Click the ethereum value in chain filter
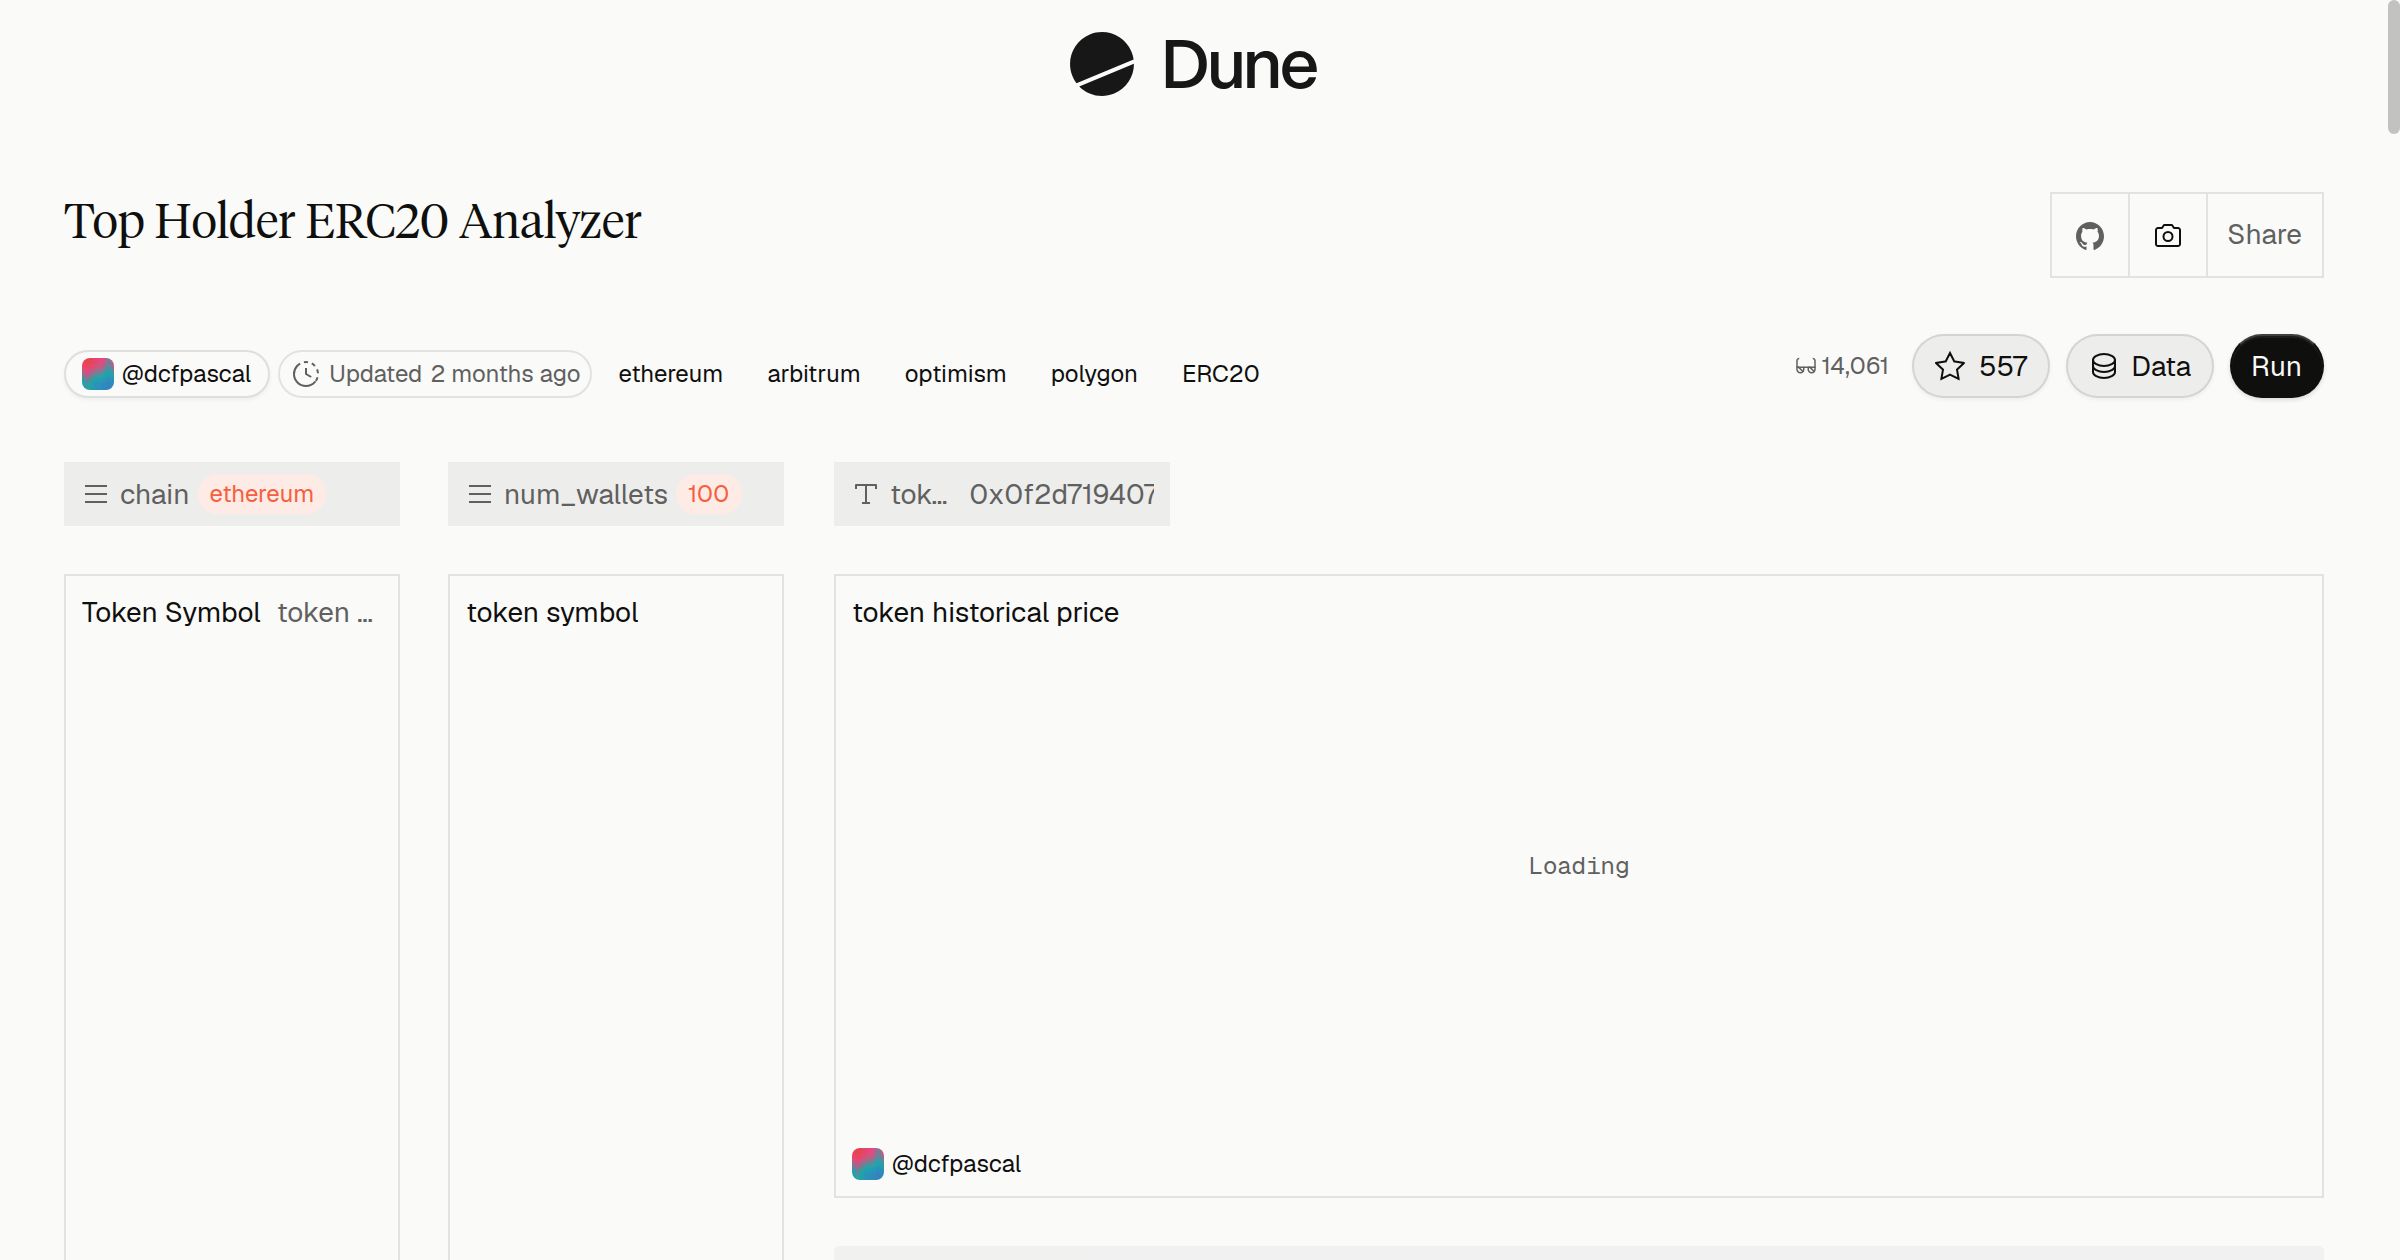This screenshot has height=1260, width=2400. tap(261, 494)
